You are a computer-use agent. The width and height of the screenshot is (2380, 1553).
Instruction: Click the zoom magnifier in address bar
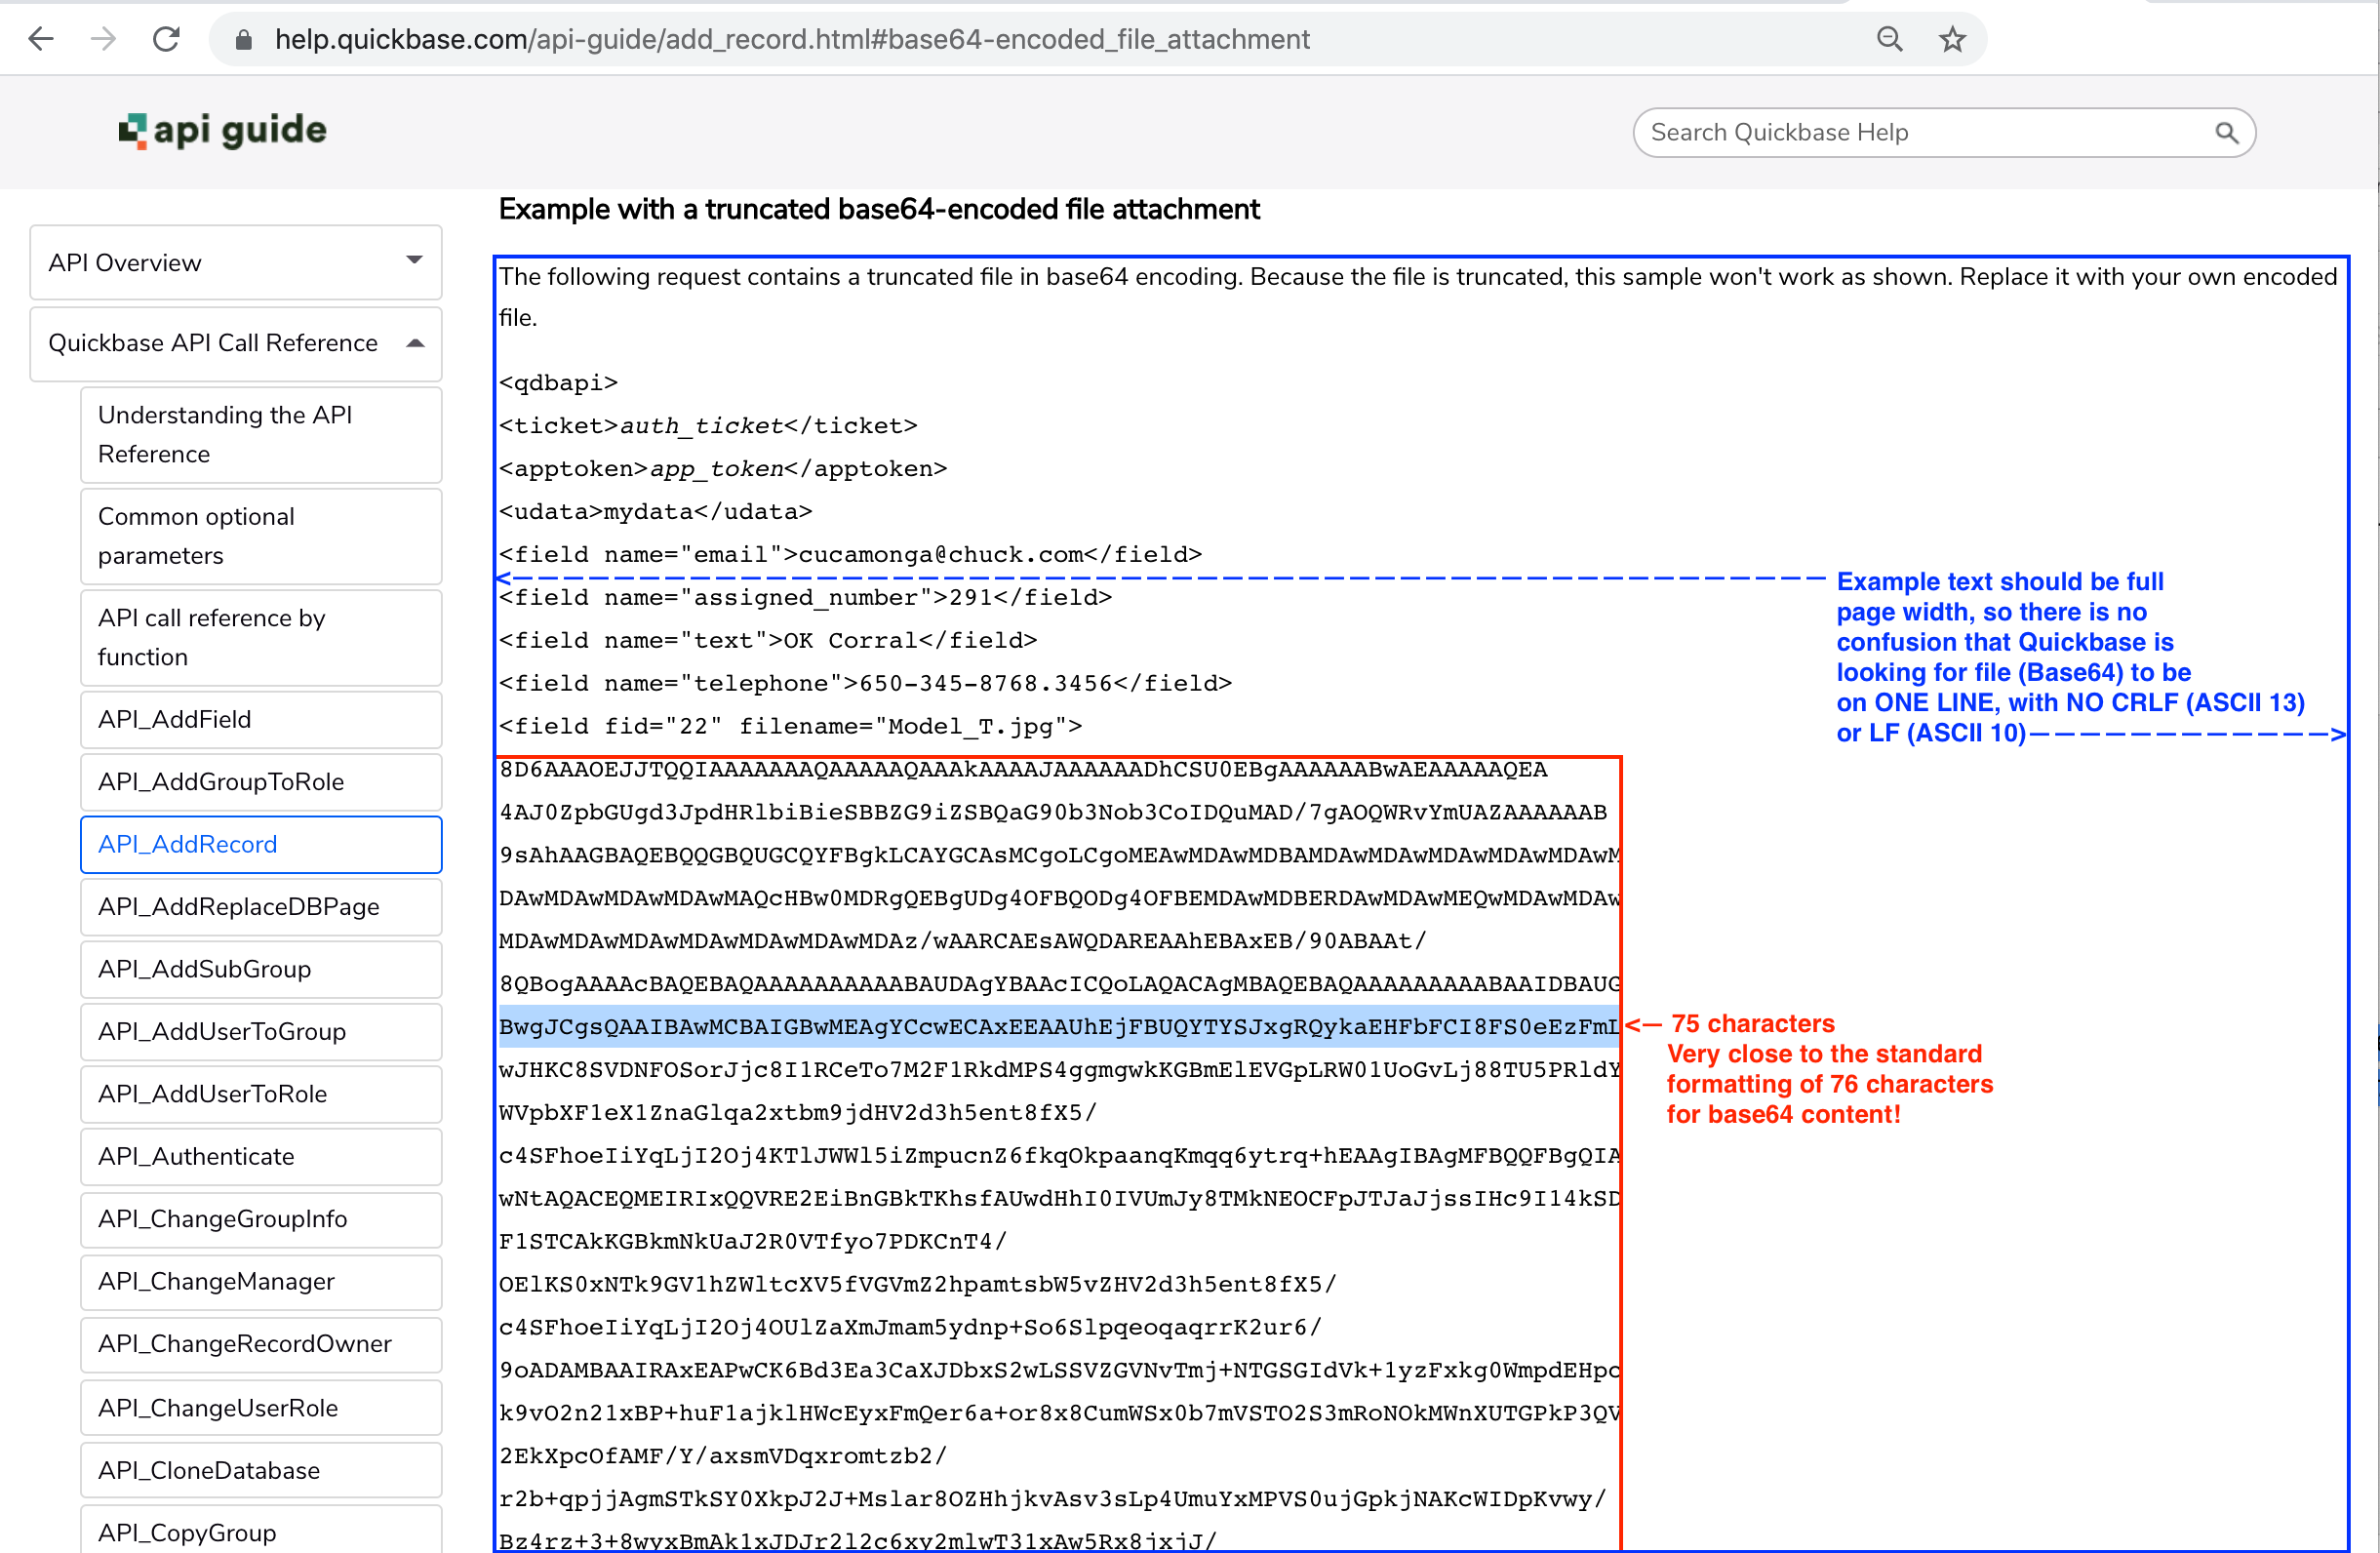click(x=1889, y=39)
